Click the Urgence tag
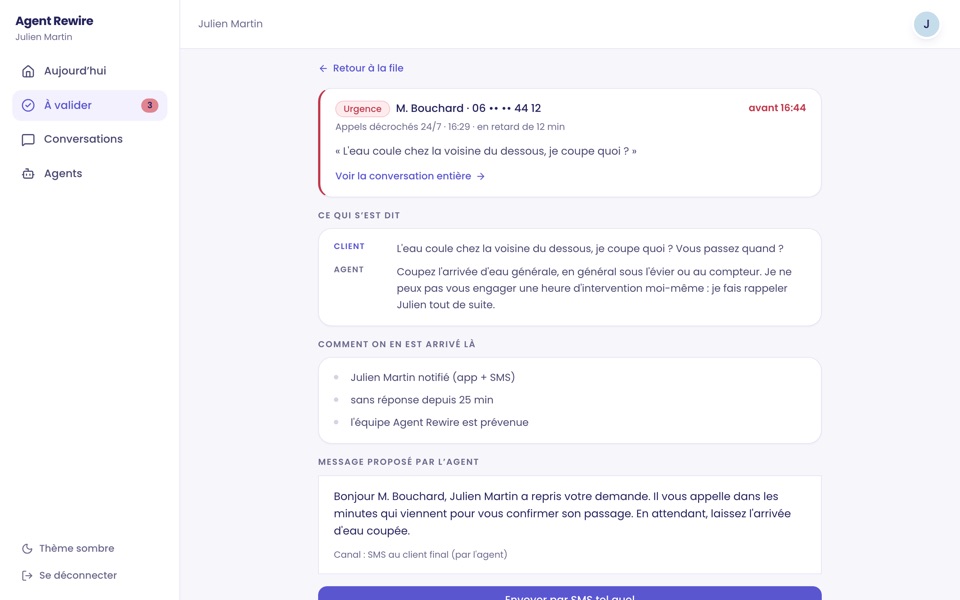 pos(362,109)
